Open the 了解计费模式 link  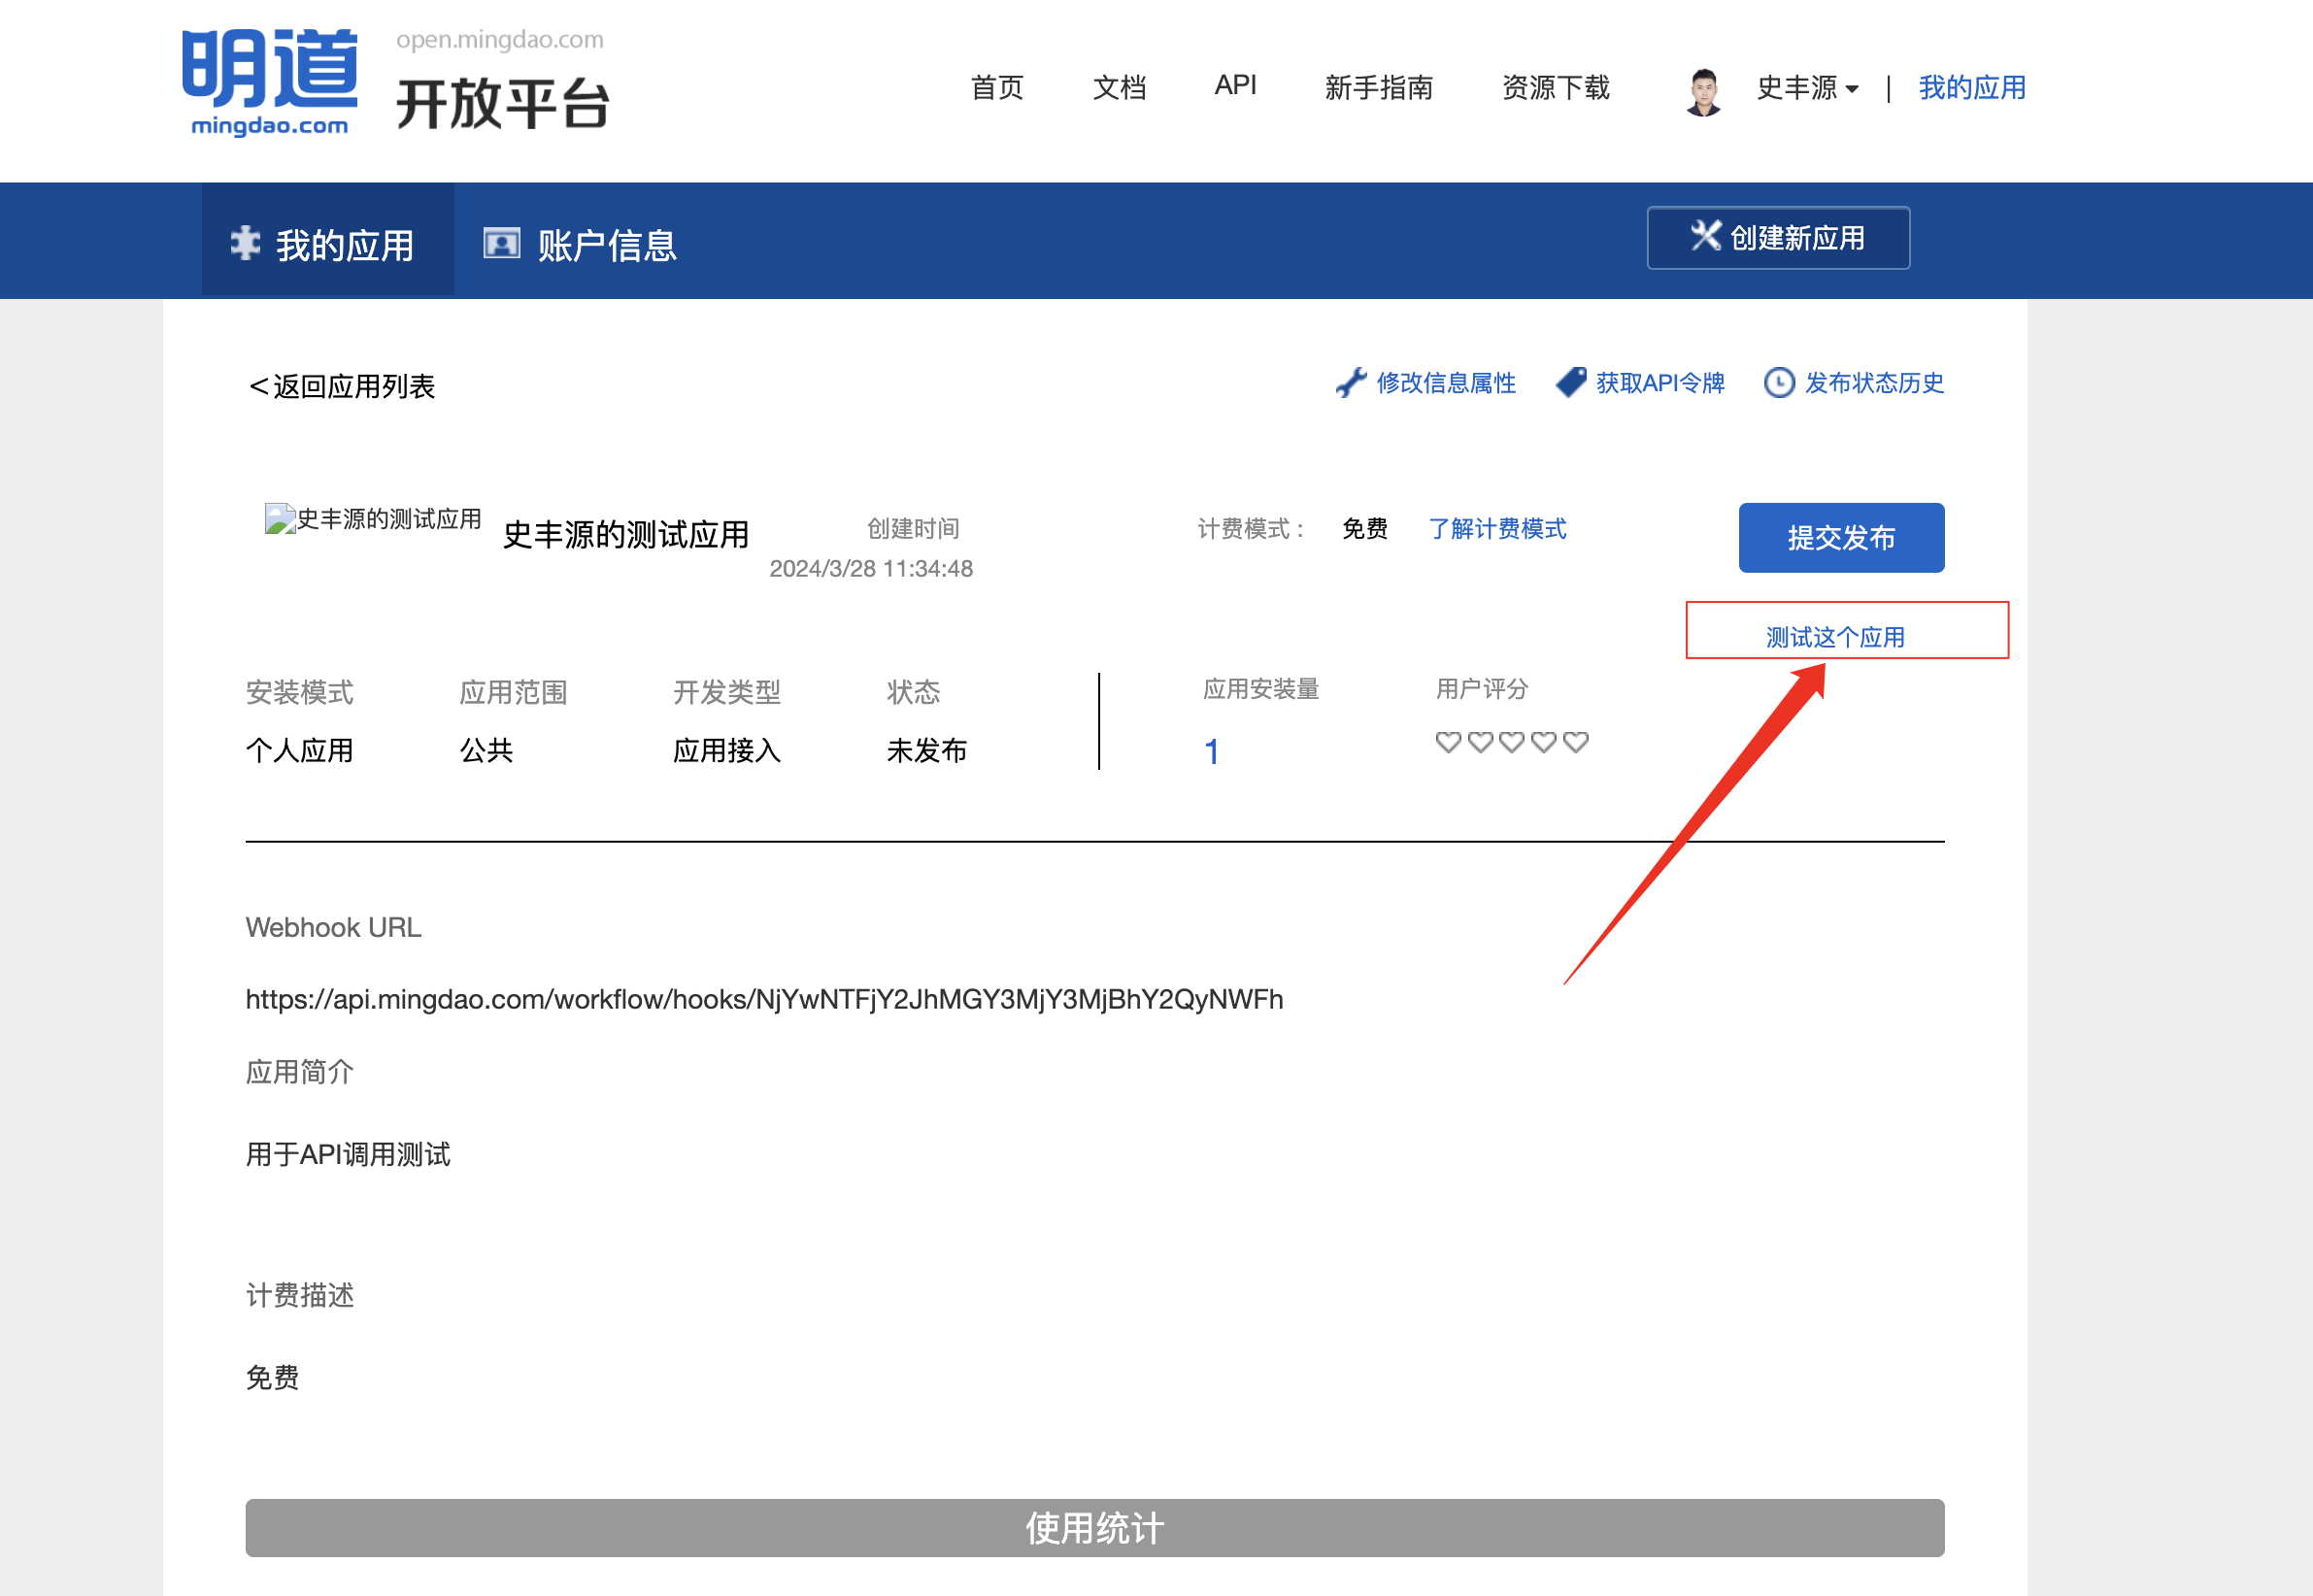pos(1497,529)
